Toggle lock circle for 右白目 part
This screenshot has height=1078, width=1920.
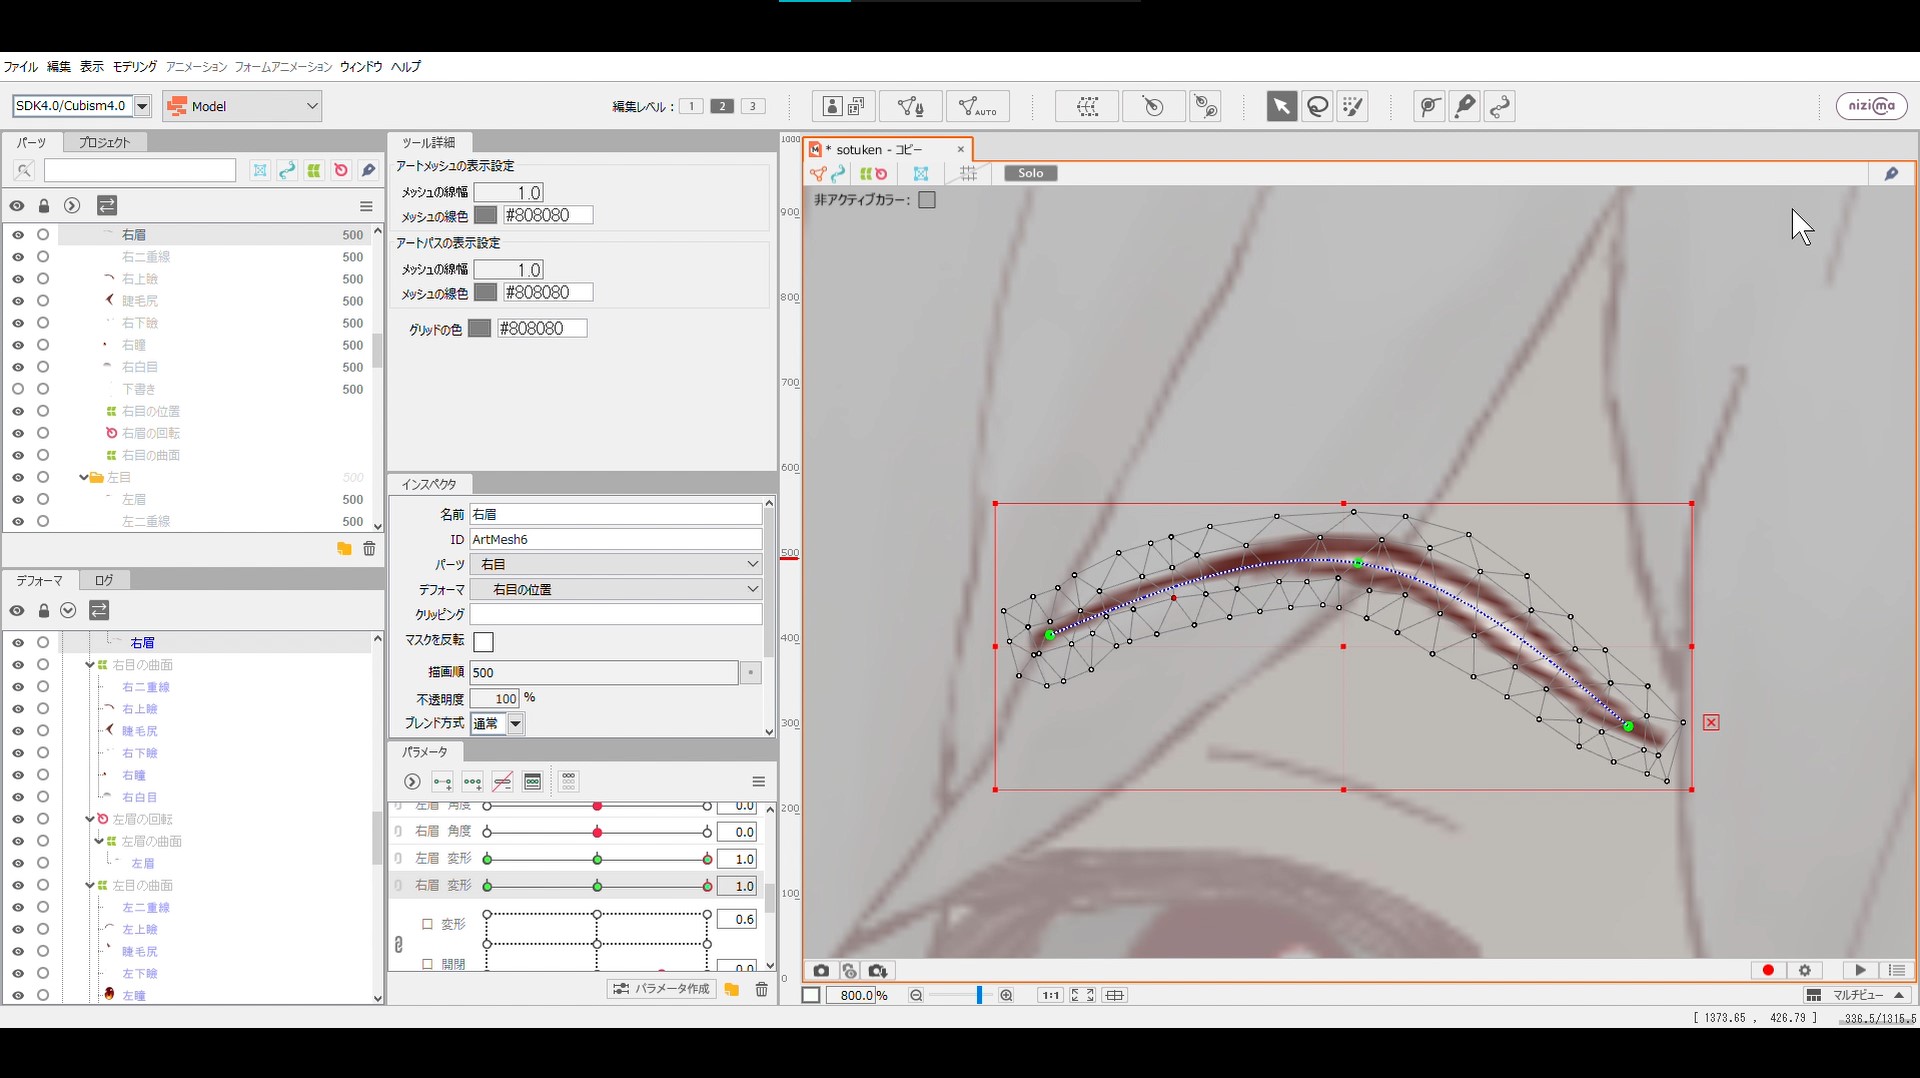click(x=43, y=367)
